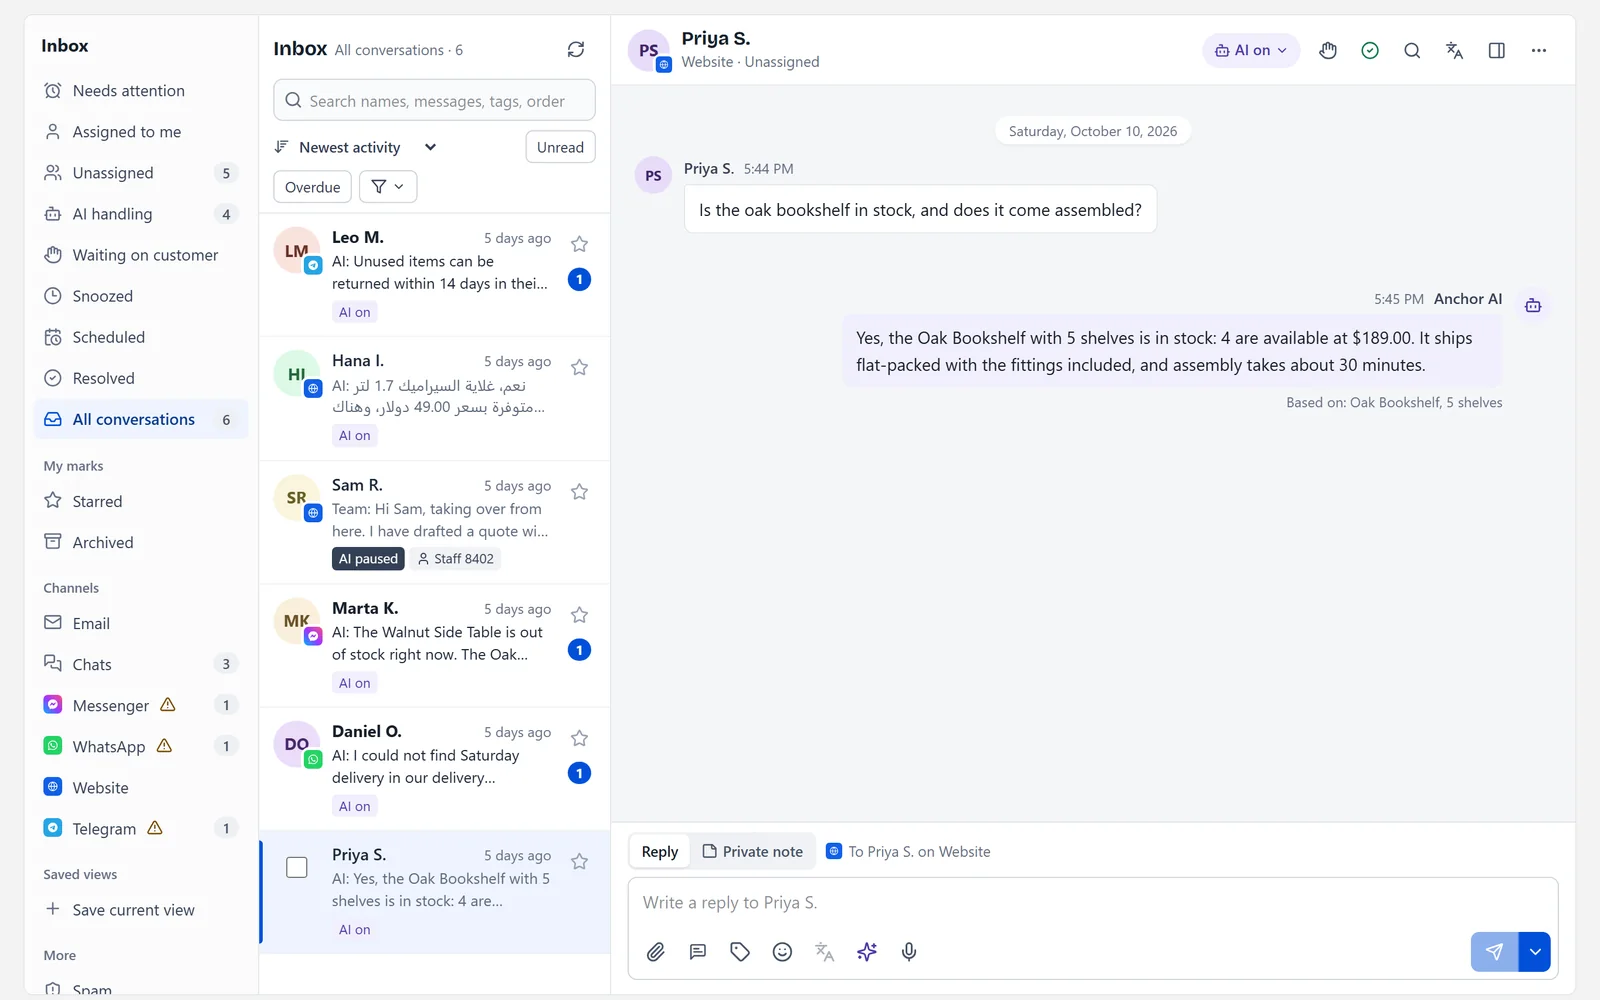Search within the Priya S. conversation
Image resolution: width=1600 pixels, height=1000 pixels.
(1412, 50)
